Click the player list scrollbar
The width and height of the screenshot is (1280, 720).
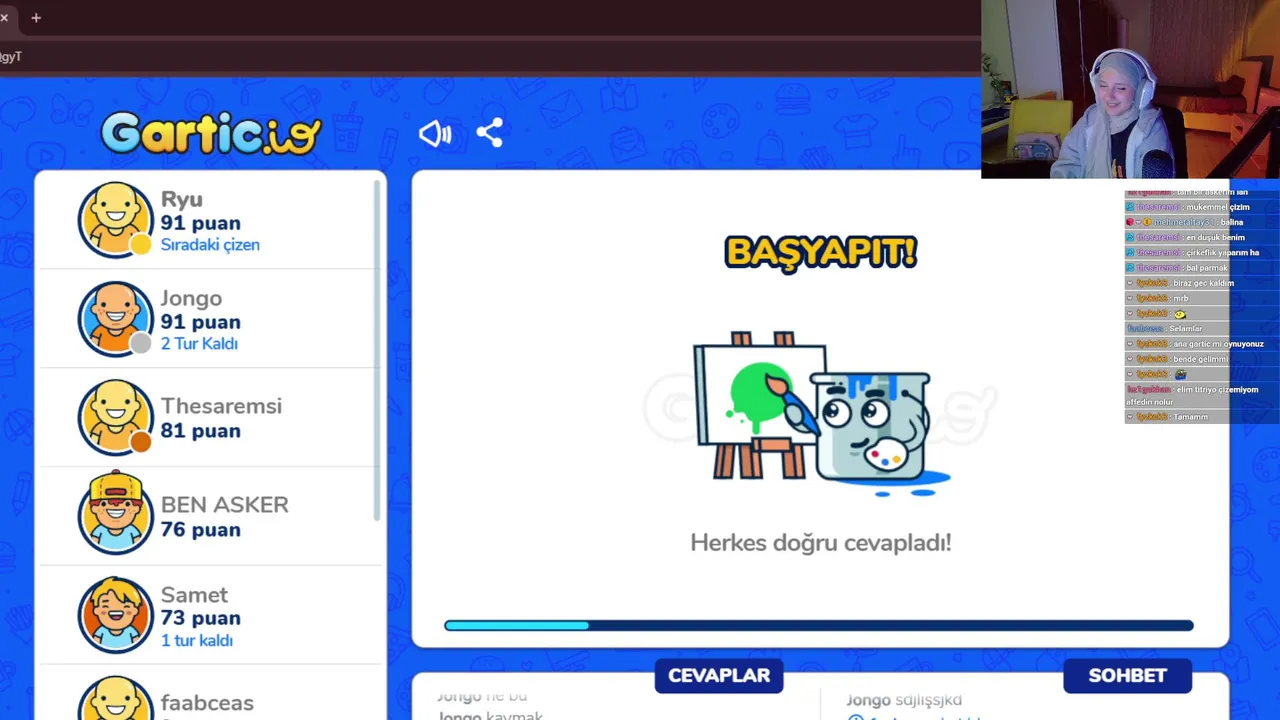pos(377,350)
